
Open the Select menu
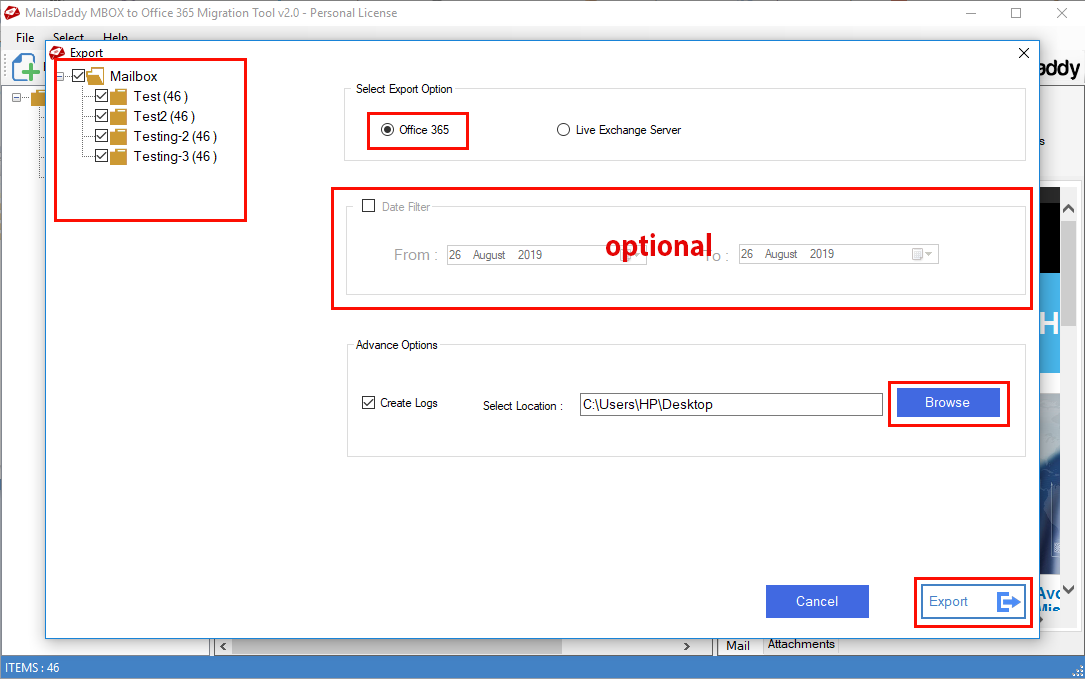[x=67, y=37]
